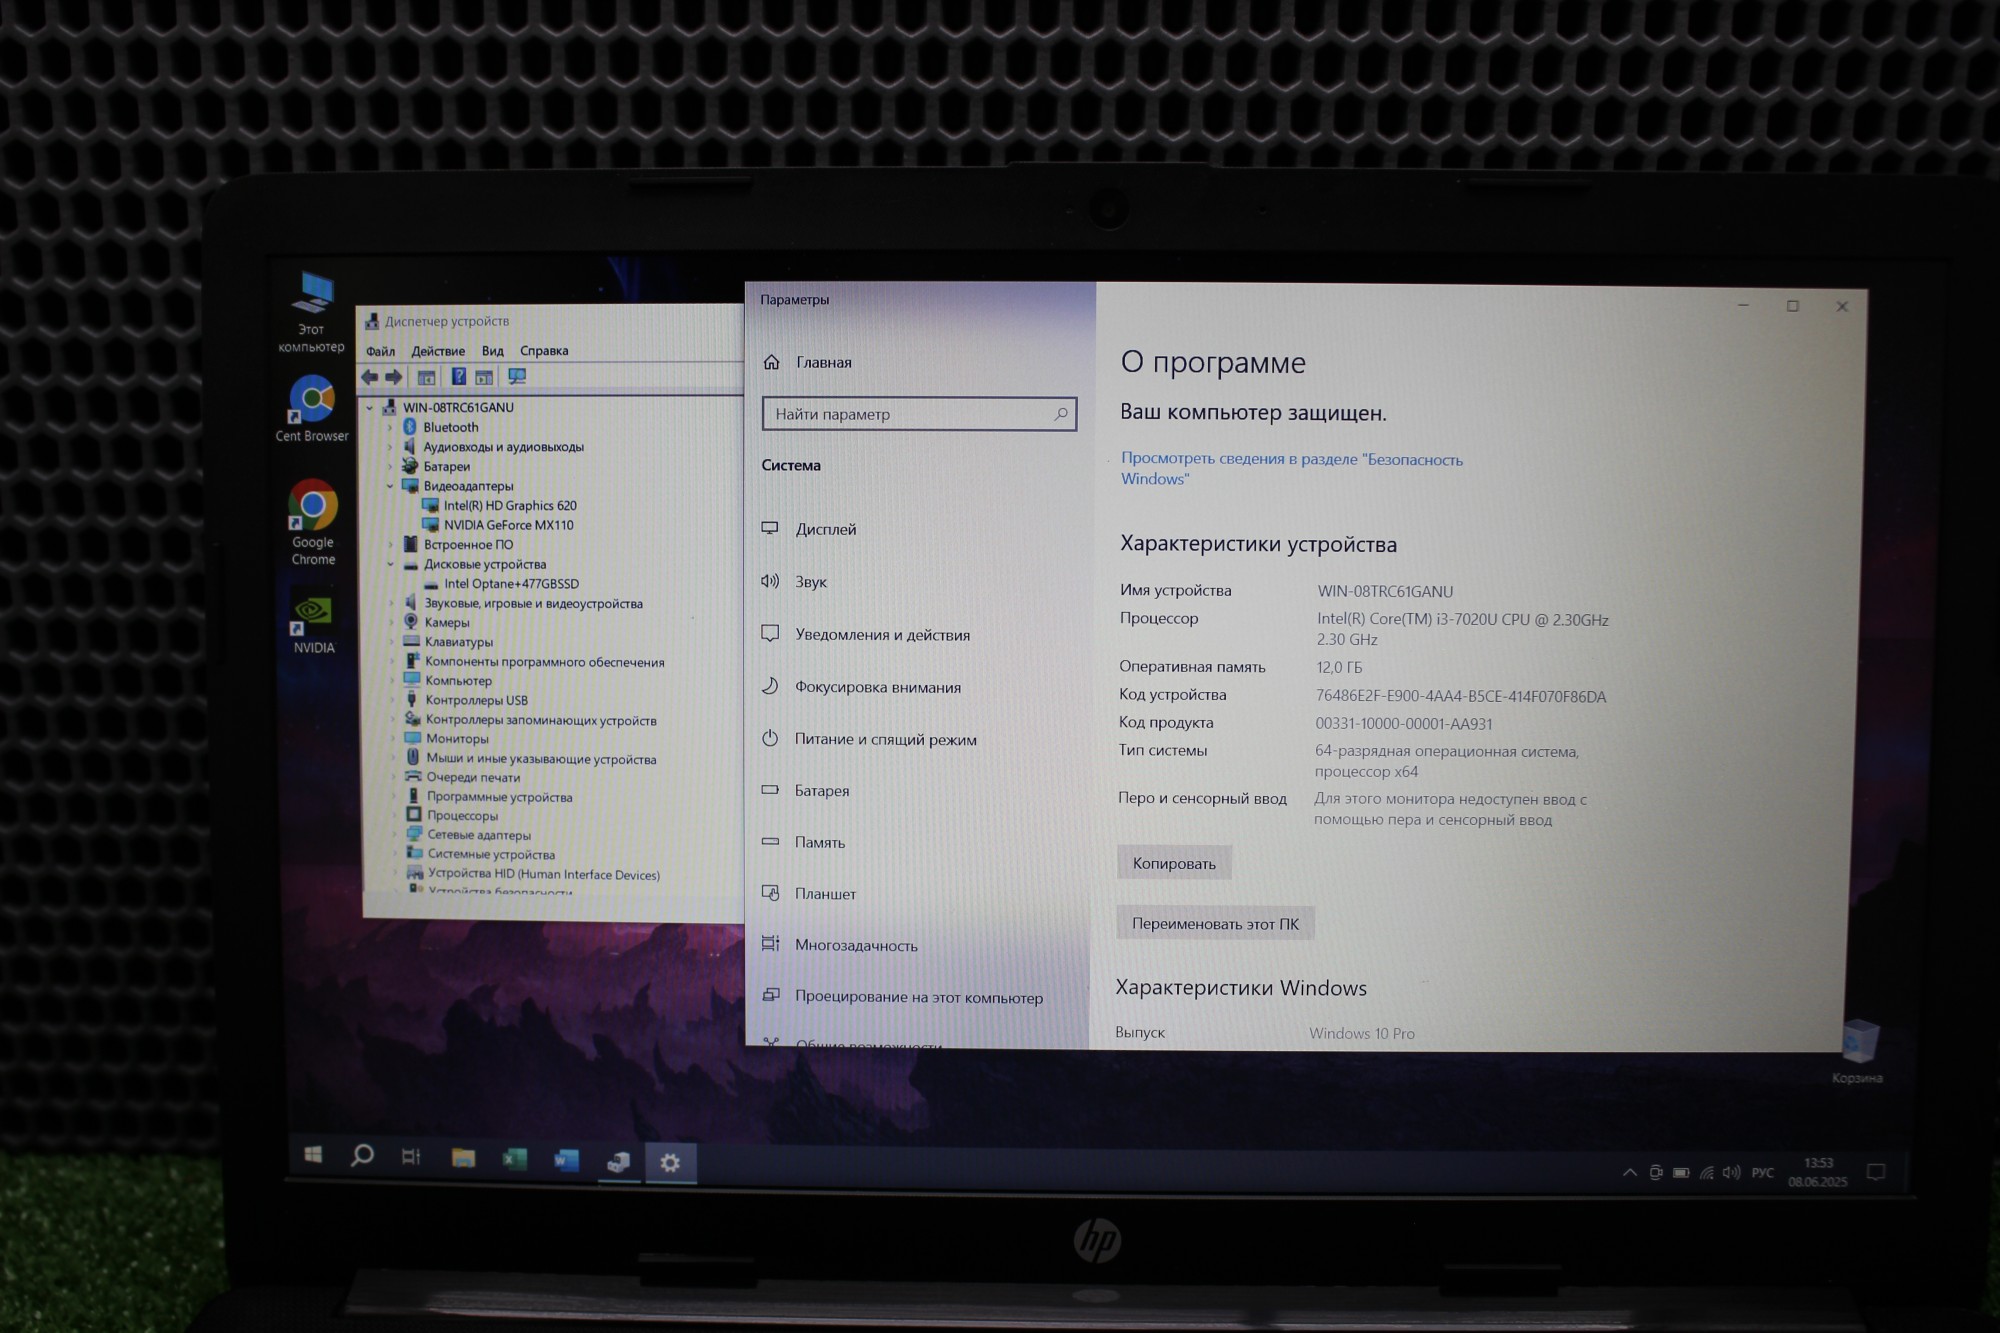The image size is (2000, 1333).
Task: Collapse the Дисковые устройства node
Action: point(390,564)
